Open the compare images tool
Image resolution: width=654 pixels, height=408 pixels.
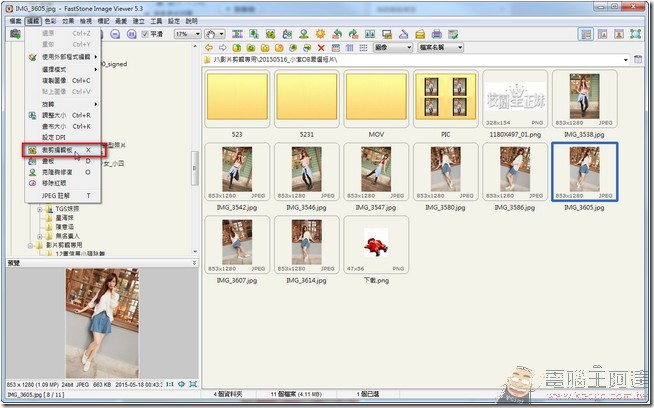pyautogui.click(x=370, y=34)
